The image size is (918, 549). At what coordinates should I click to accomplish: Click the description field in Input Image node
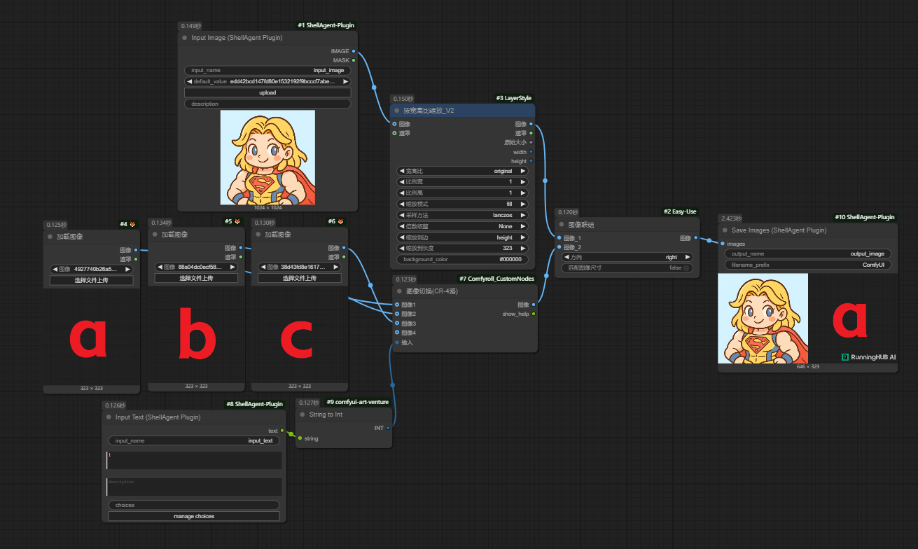(x=268, y=104)
